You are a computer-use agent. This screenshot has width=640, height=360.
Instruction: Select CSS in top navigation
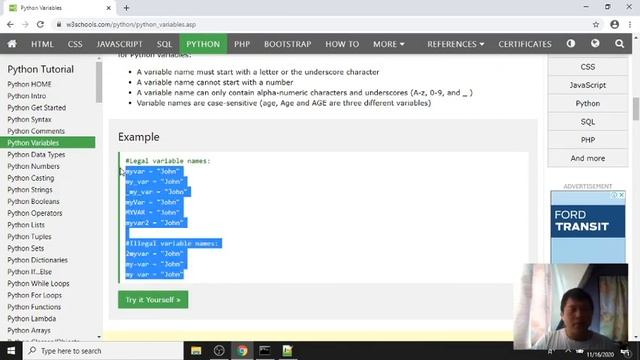click(75, 44)
